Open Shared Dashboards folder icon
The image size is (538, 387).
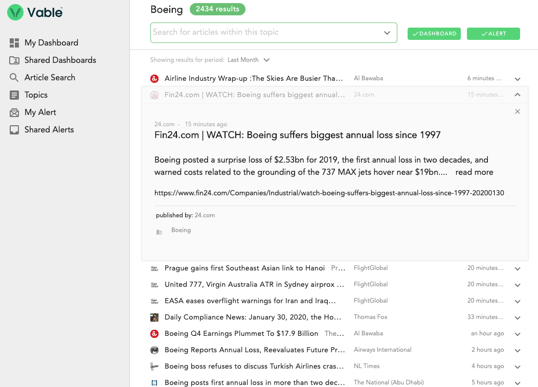(14, 60)
